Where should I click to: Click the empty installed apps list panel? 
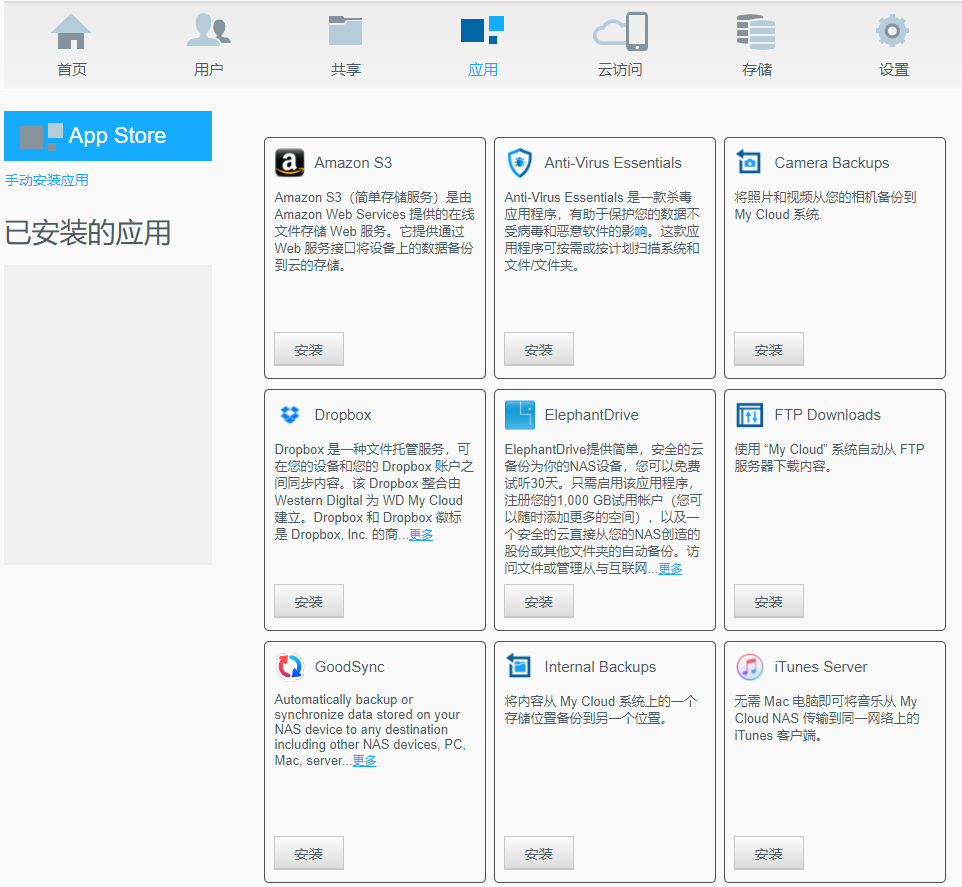(x=108, y=415)
